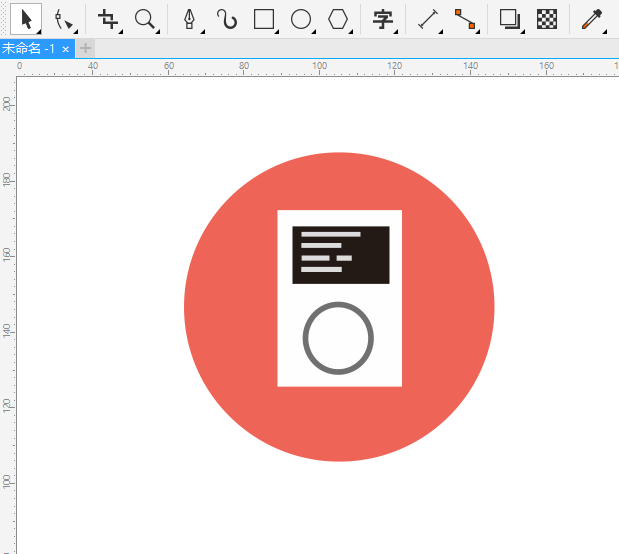Select the Zoom magnifier tool
Screen dimensions: 619x554
click(x=145, y=19)
